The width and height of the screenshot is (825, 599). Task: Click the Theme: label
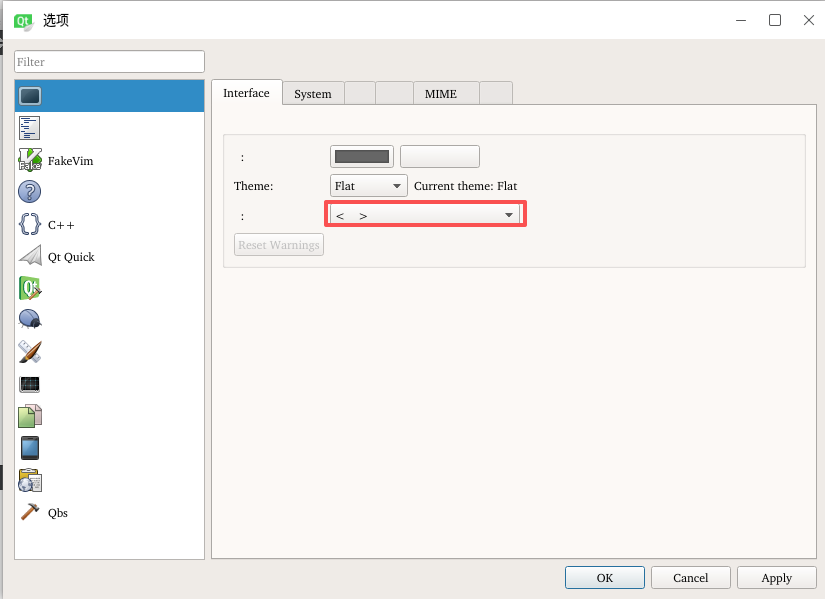pyautogui.click(x=254, y=186)
